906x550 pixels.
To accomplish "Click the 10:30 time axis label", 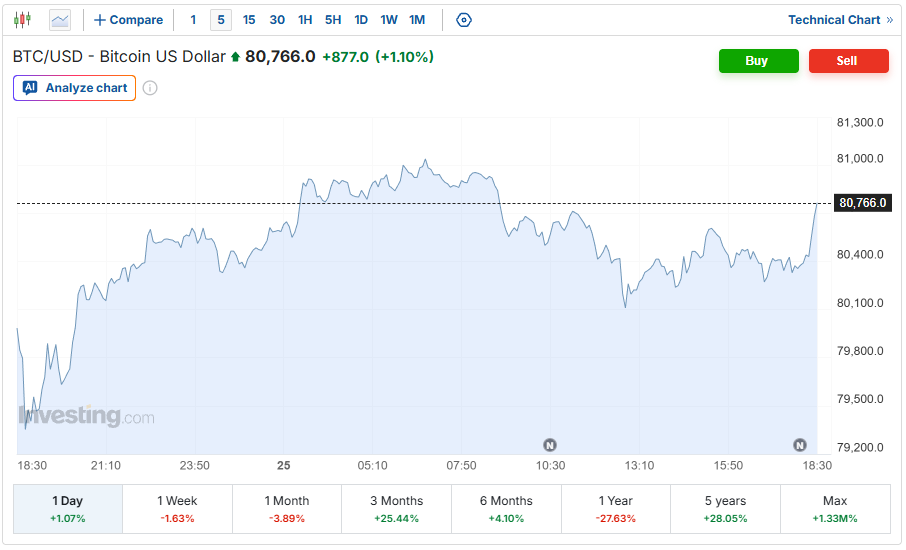I will [x=551, y=466].
